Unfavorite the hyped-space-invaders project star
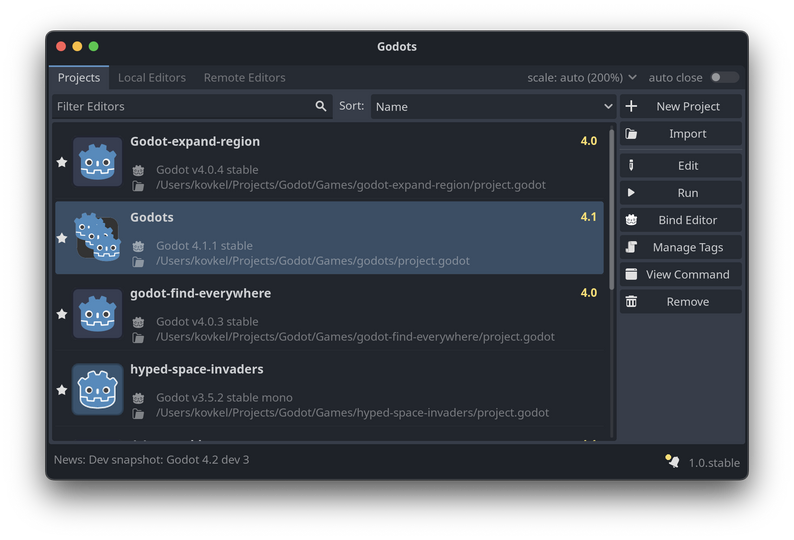794x540 pixels. click(62, 390)
